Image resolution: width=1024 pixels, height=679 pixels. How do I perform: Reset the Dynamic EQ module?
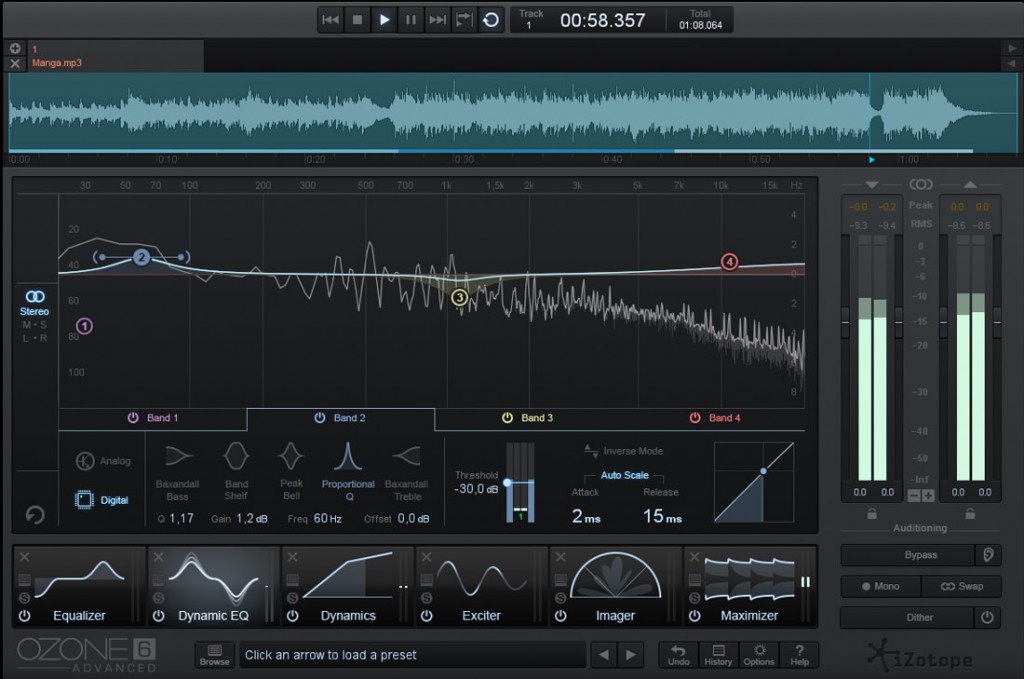pos(35,515)
